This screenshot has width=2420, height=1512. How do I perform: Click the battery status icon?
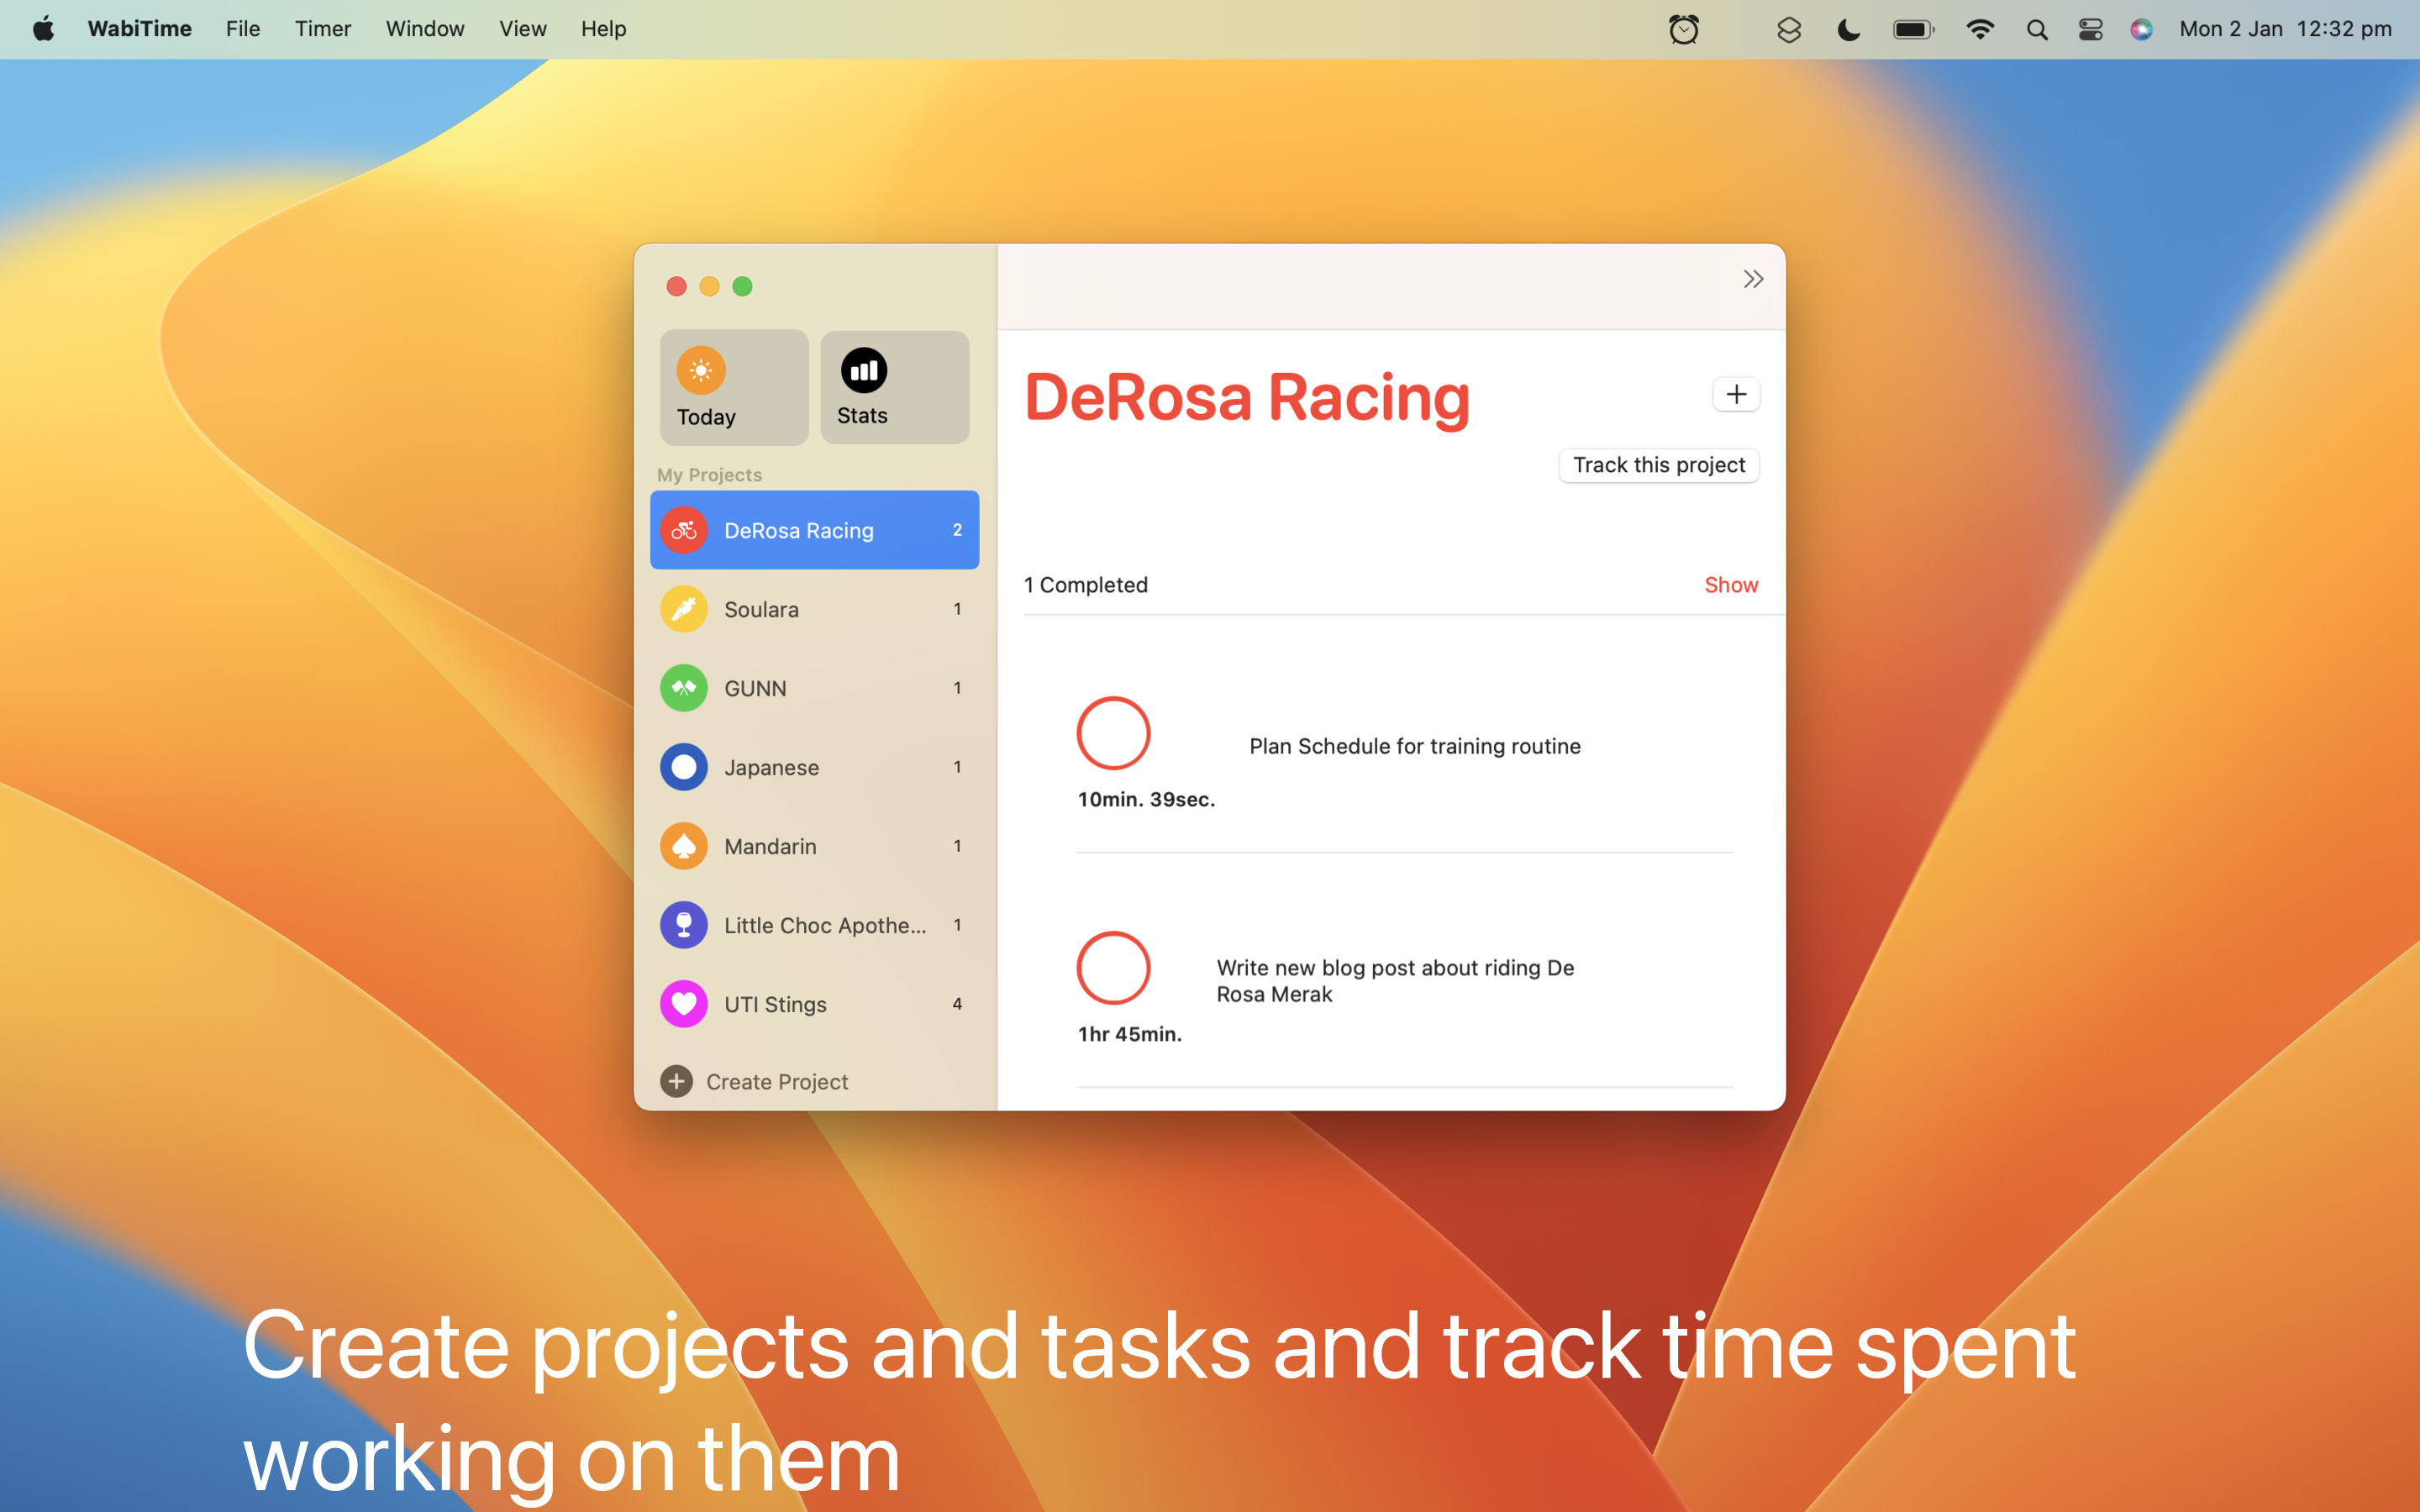coord(1914,30)
